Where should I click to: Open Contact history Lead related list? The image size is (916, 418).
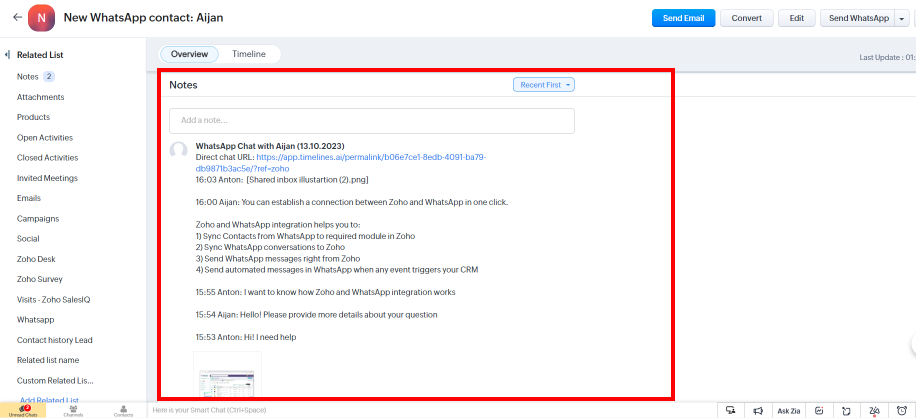55,340
